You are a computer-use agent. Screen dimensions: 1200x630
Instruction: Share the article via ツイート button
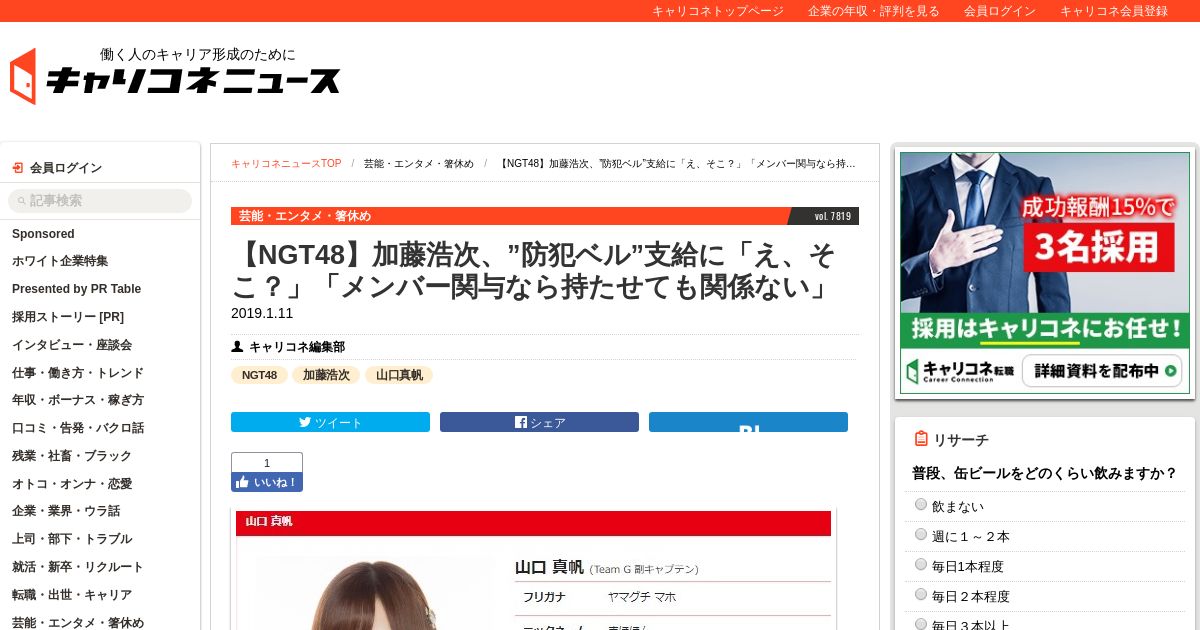coord(330,422)
